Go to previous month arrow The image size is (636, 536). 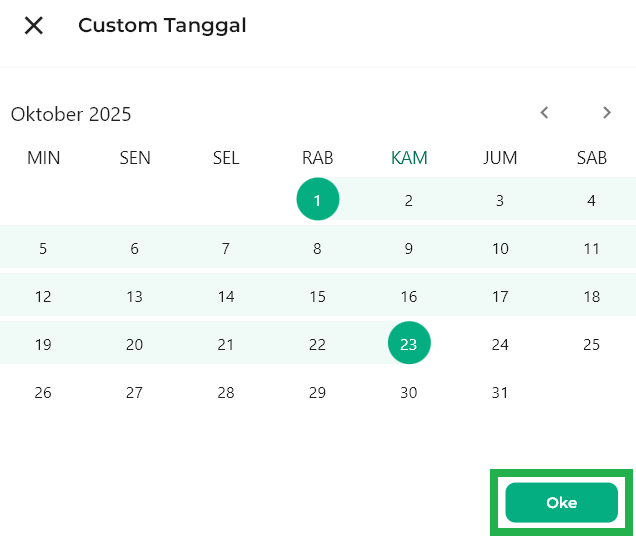[545, 113]
